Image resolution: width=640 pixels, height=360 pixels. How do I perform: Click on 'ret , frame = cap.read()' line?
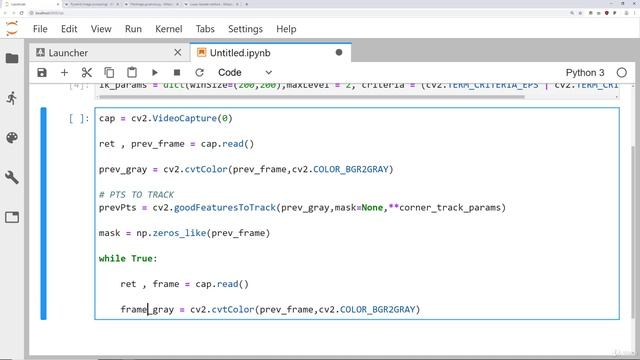tap(184, 284)
